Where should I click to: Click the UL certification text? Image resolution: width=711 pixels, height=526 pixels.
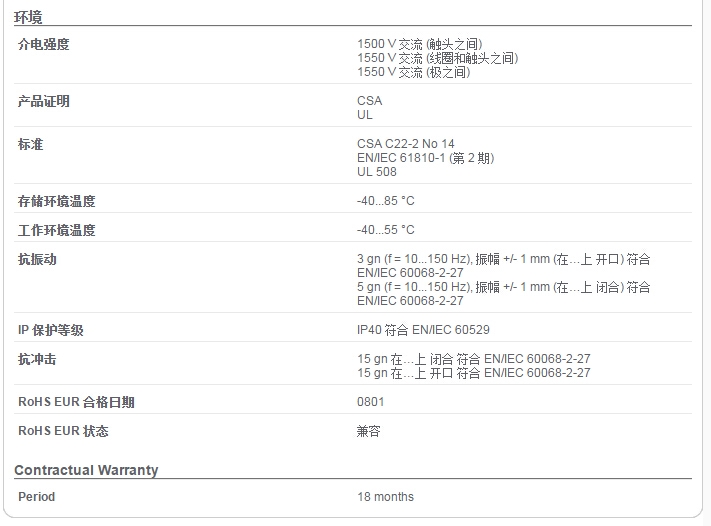(x=365, y=115)
